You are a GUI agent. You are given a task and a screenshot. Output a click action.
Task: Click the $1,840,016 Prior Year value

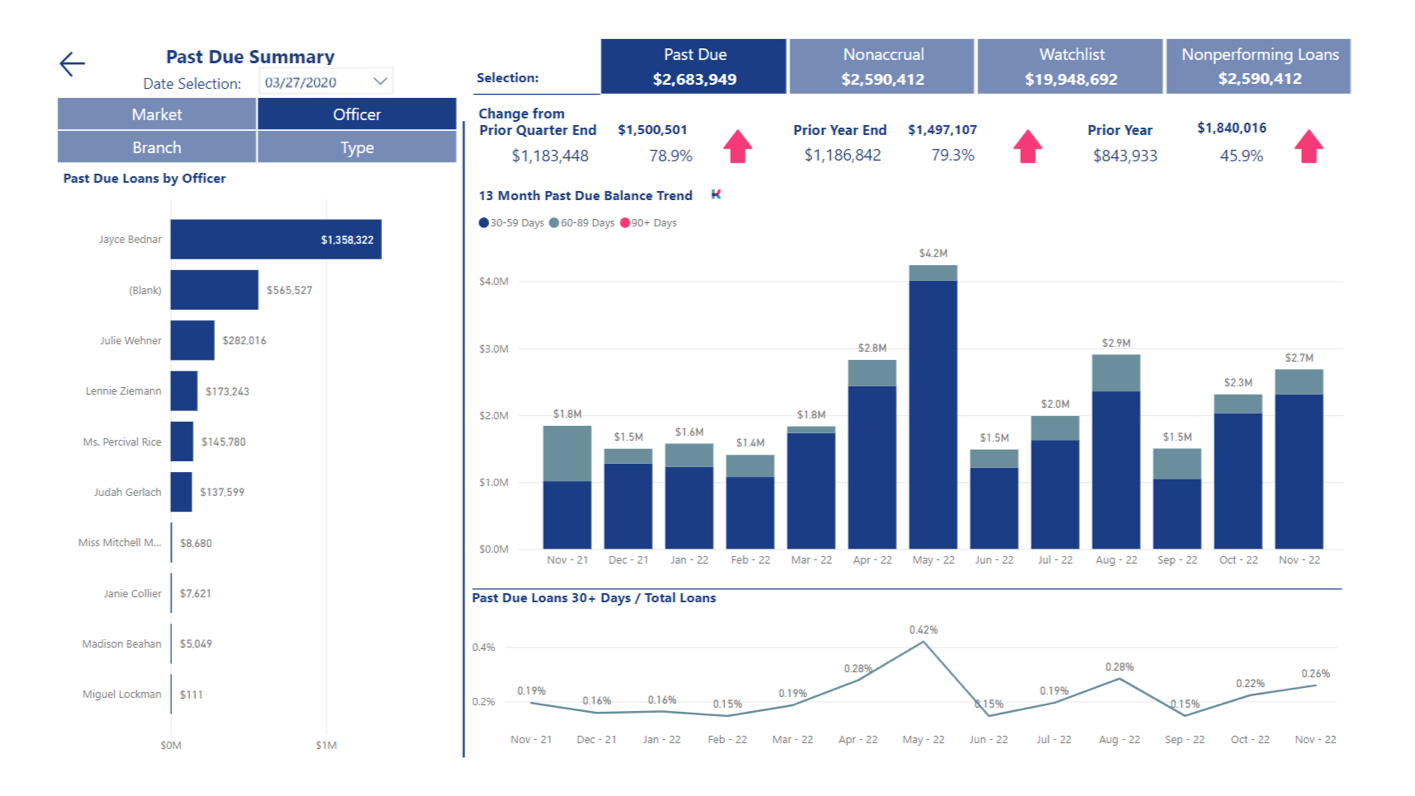(x=1232, y=128)
